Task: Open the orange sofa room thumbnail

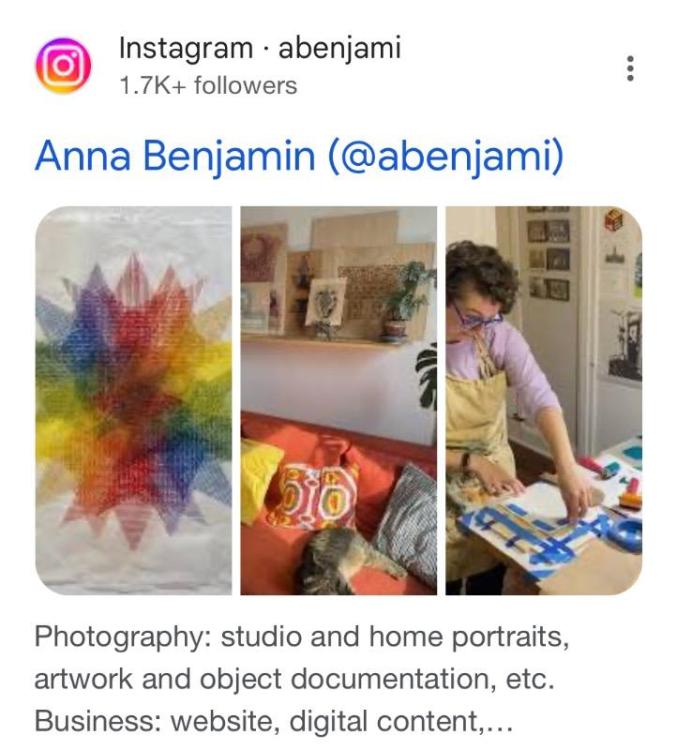Action: click(x=338, y=400)
